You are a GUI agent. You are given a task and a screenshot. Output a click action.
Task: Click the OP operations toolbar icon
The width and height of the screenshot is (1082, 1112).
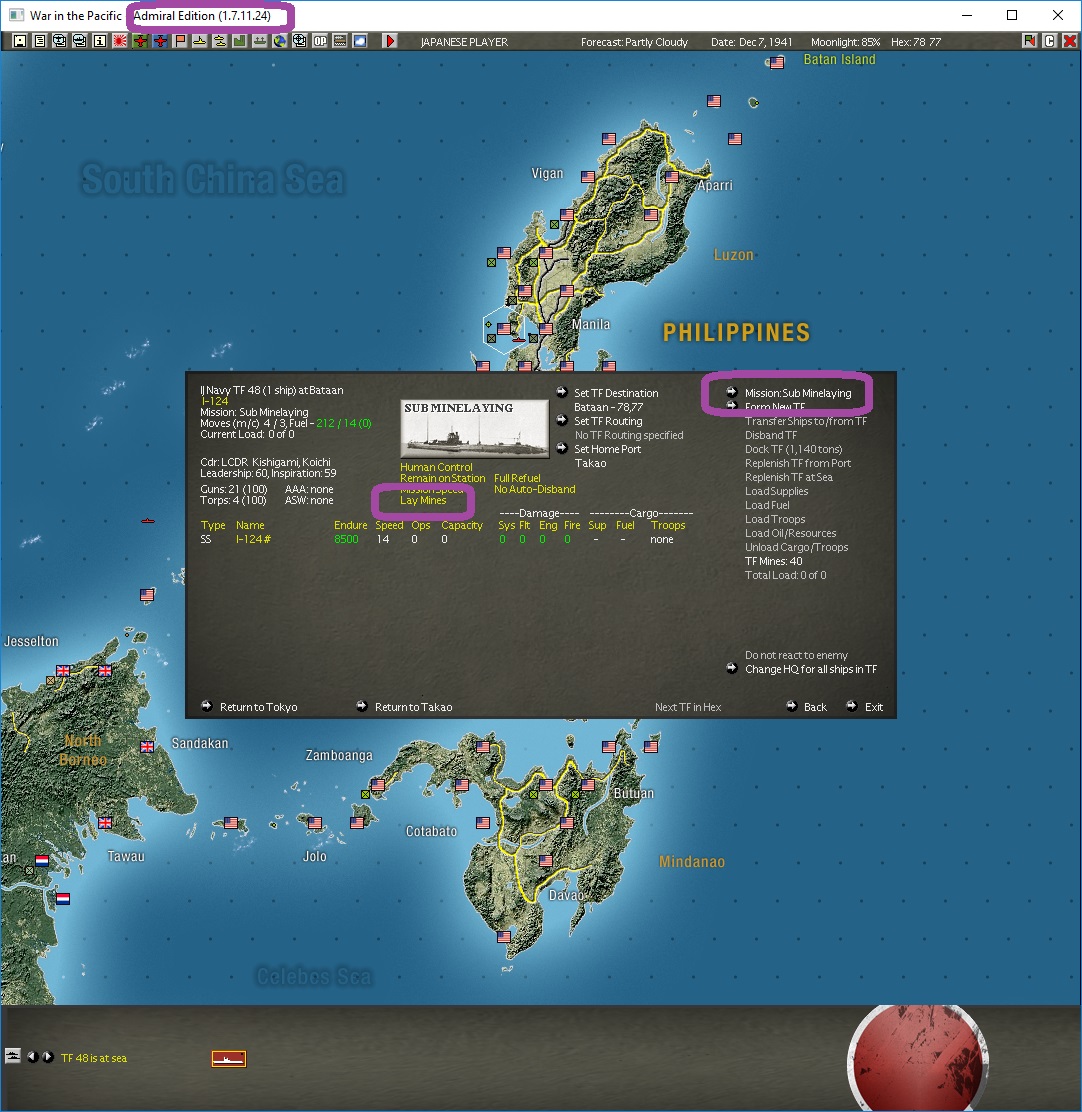pyautogui.click(x=320, y=41)
